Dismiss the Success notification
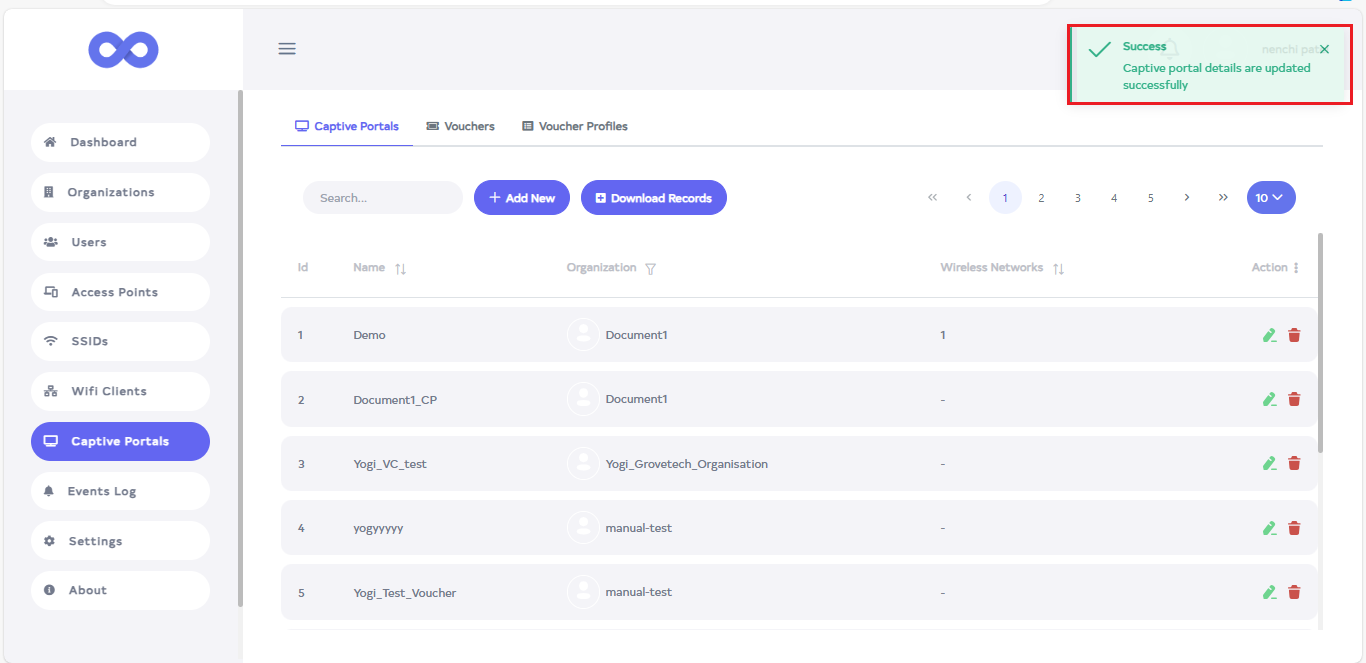1366x663 pixels. (x=1324, y=49)
